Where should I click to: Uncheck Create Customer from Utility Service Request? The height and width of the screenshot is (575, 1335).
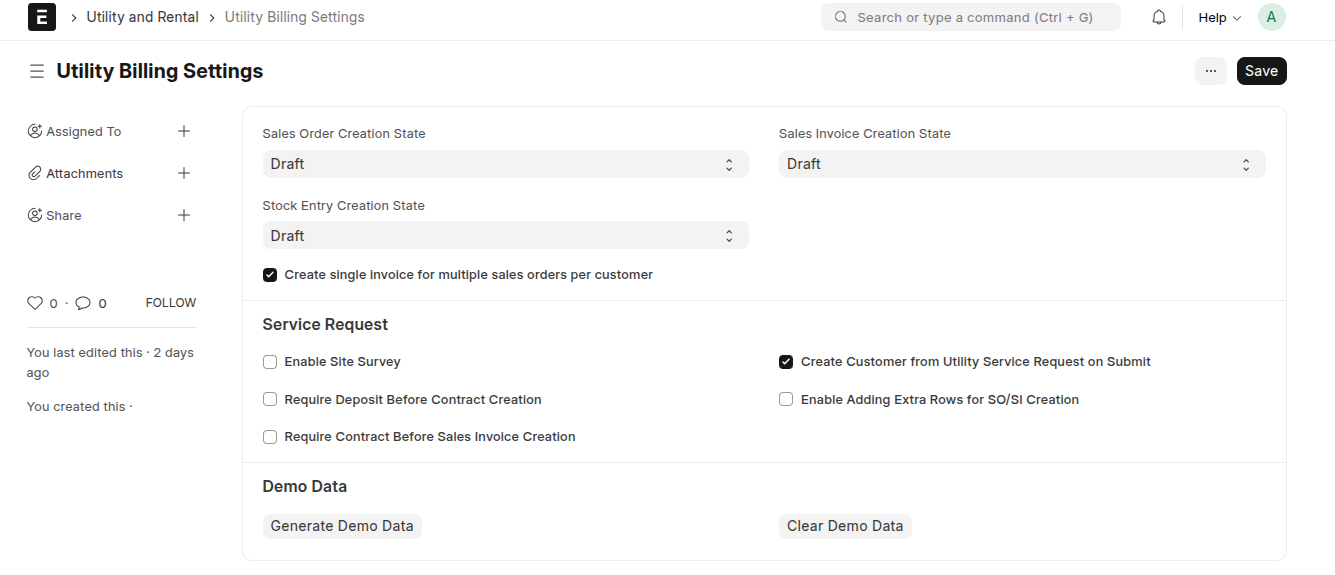(x=786, y=362)
